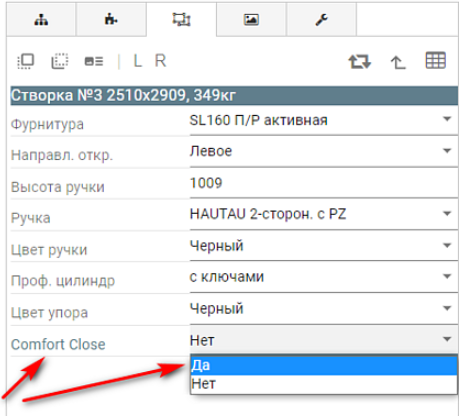
Task: Choose Да in Comfort Close list
Action: 324,366
